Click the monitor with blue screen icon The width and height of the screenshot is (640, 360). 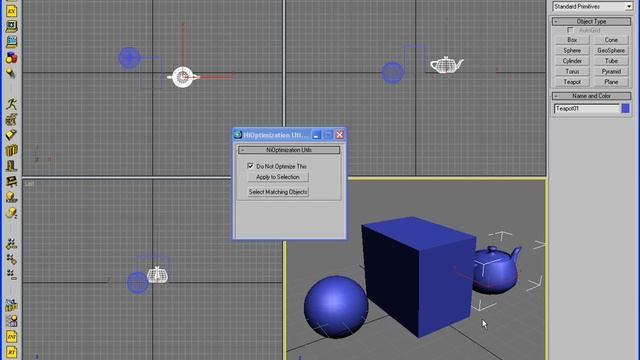(11, 42)
